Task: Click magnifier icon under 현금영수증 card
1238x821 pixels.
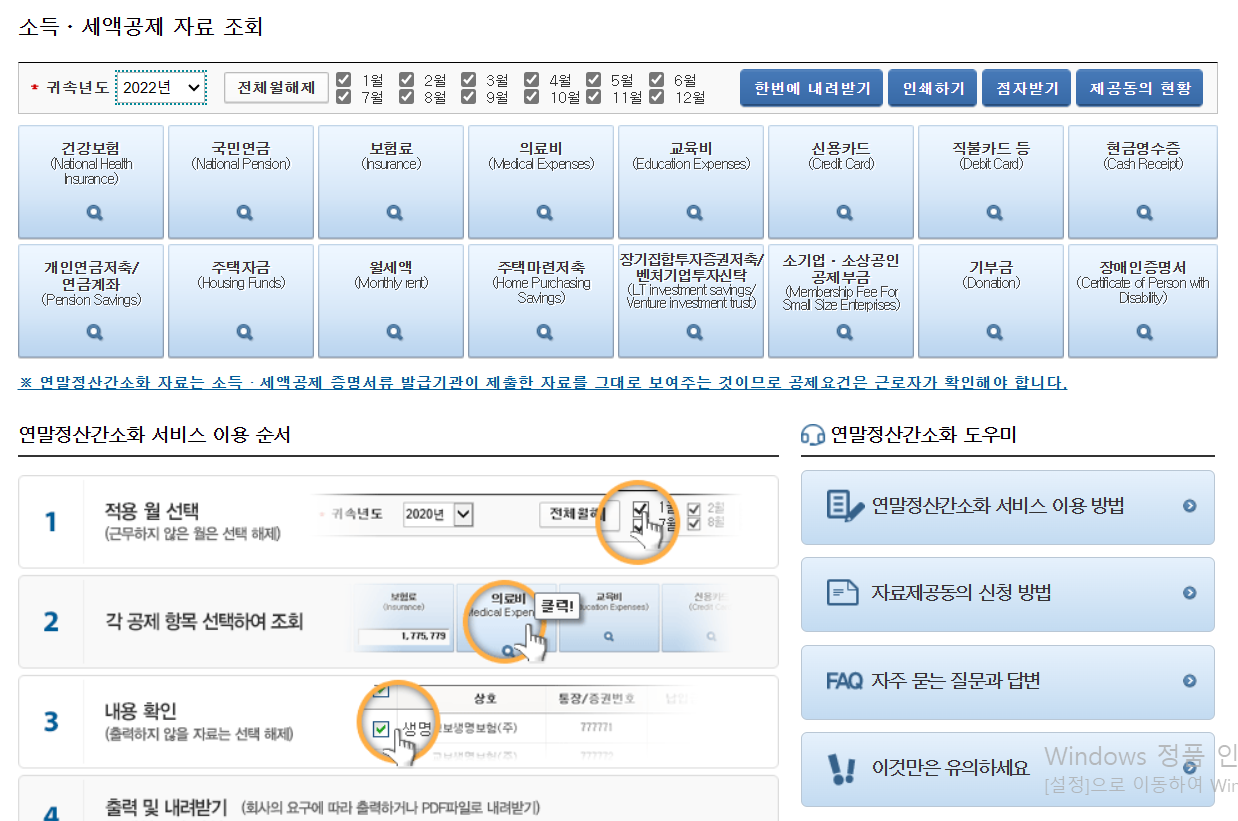Action: tap(1144, 213)
